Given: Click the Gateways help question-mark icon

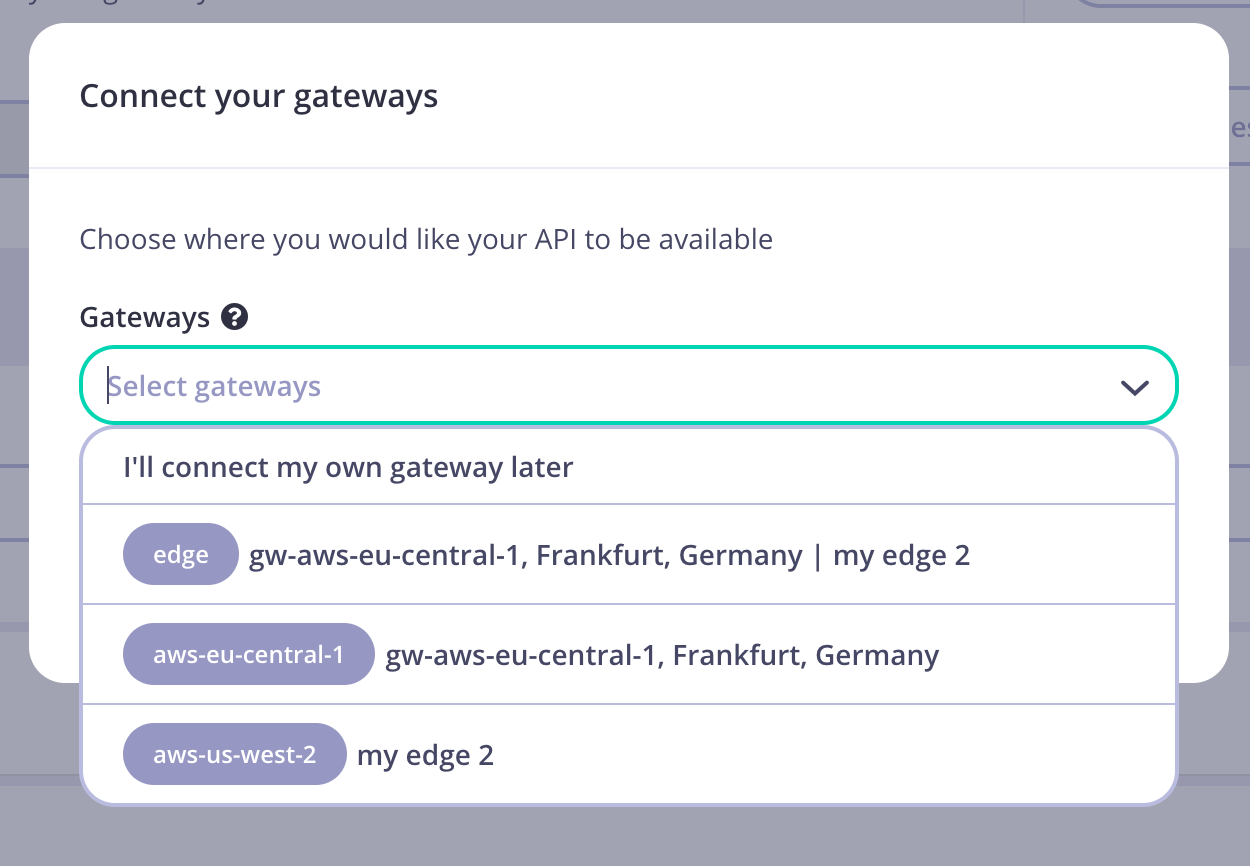Looking at the screenshot, I should tap(236, 317).
